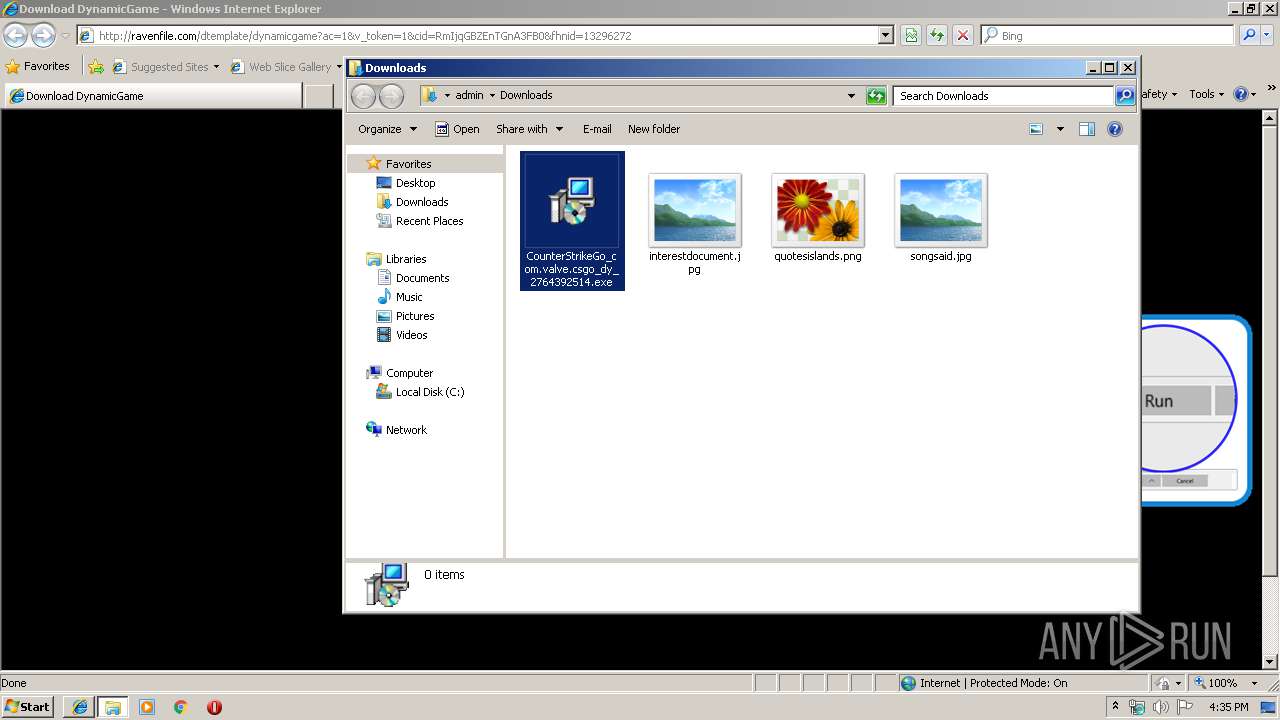
Task: Click Google Chrome taskbar icon
Action: coord(181,706)
